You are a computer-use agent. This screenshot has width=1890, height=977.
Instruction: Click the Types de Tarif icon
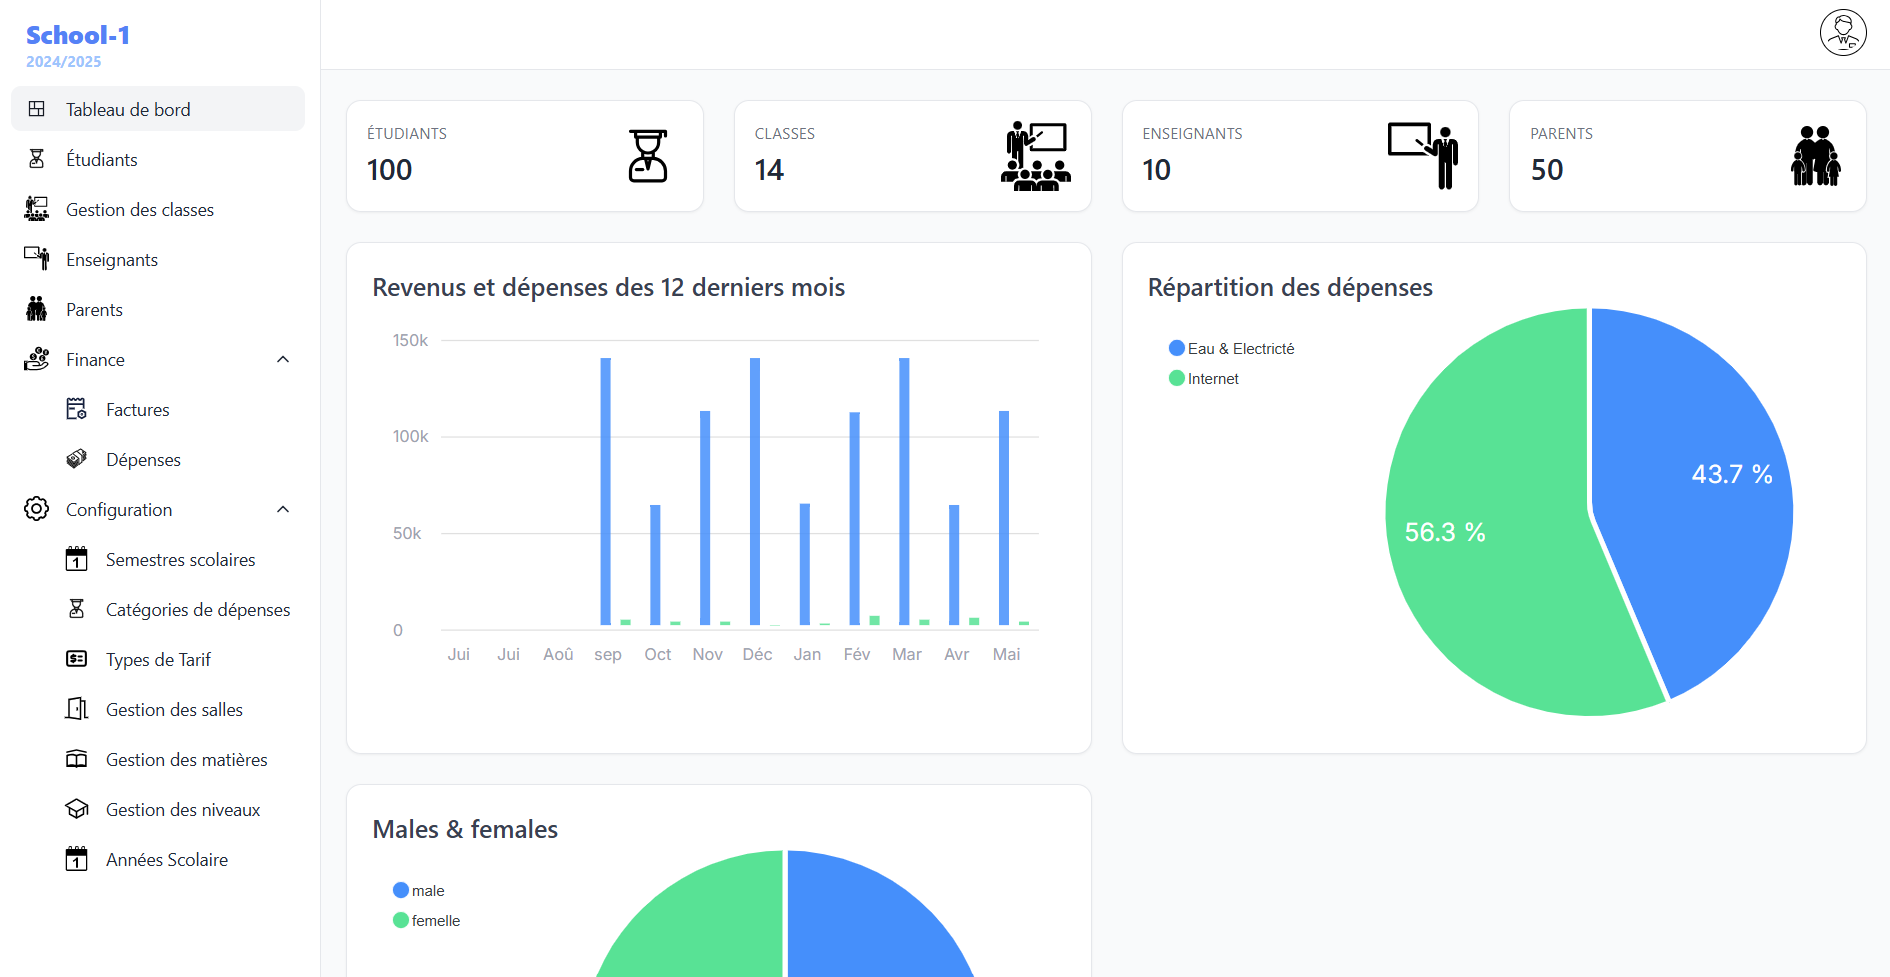click(x=77, y=659)
